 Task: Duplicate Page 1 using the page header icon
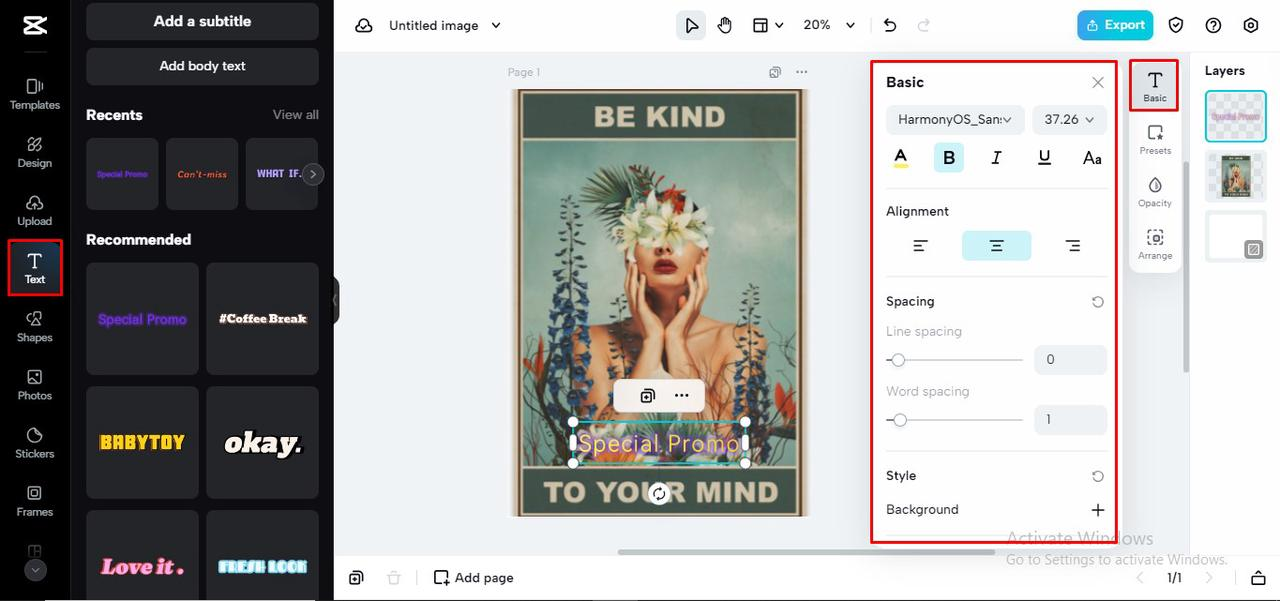(x=775, y=72)
